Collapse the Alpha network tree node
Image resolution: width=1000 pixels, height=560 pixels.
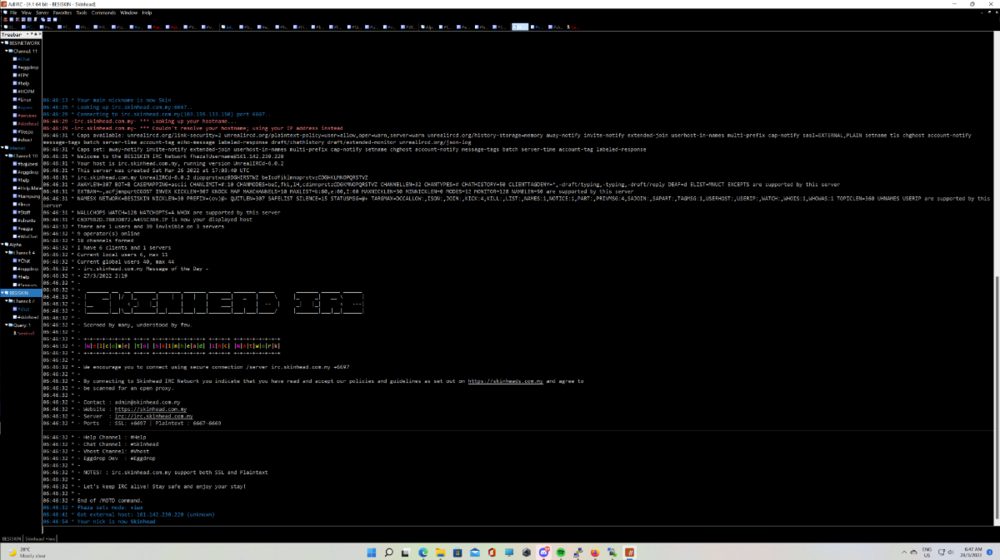pos(4,245)
